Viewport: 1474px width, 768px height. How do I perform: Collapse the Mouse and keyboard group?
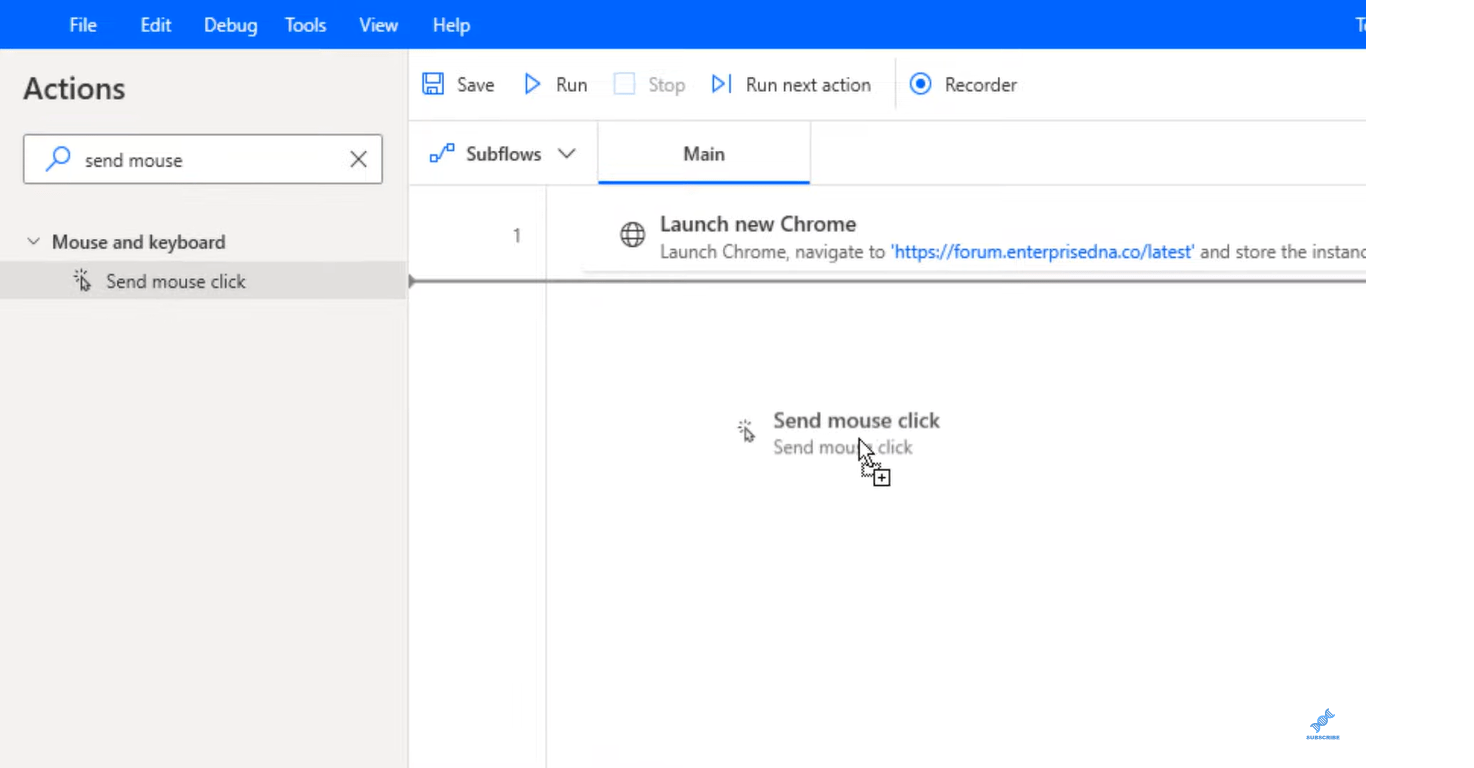33,242
